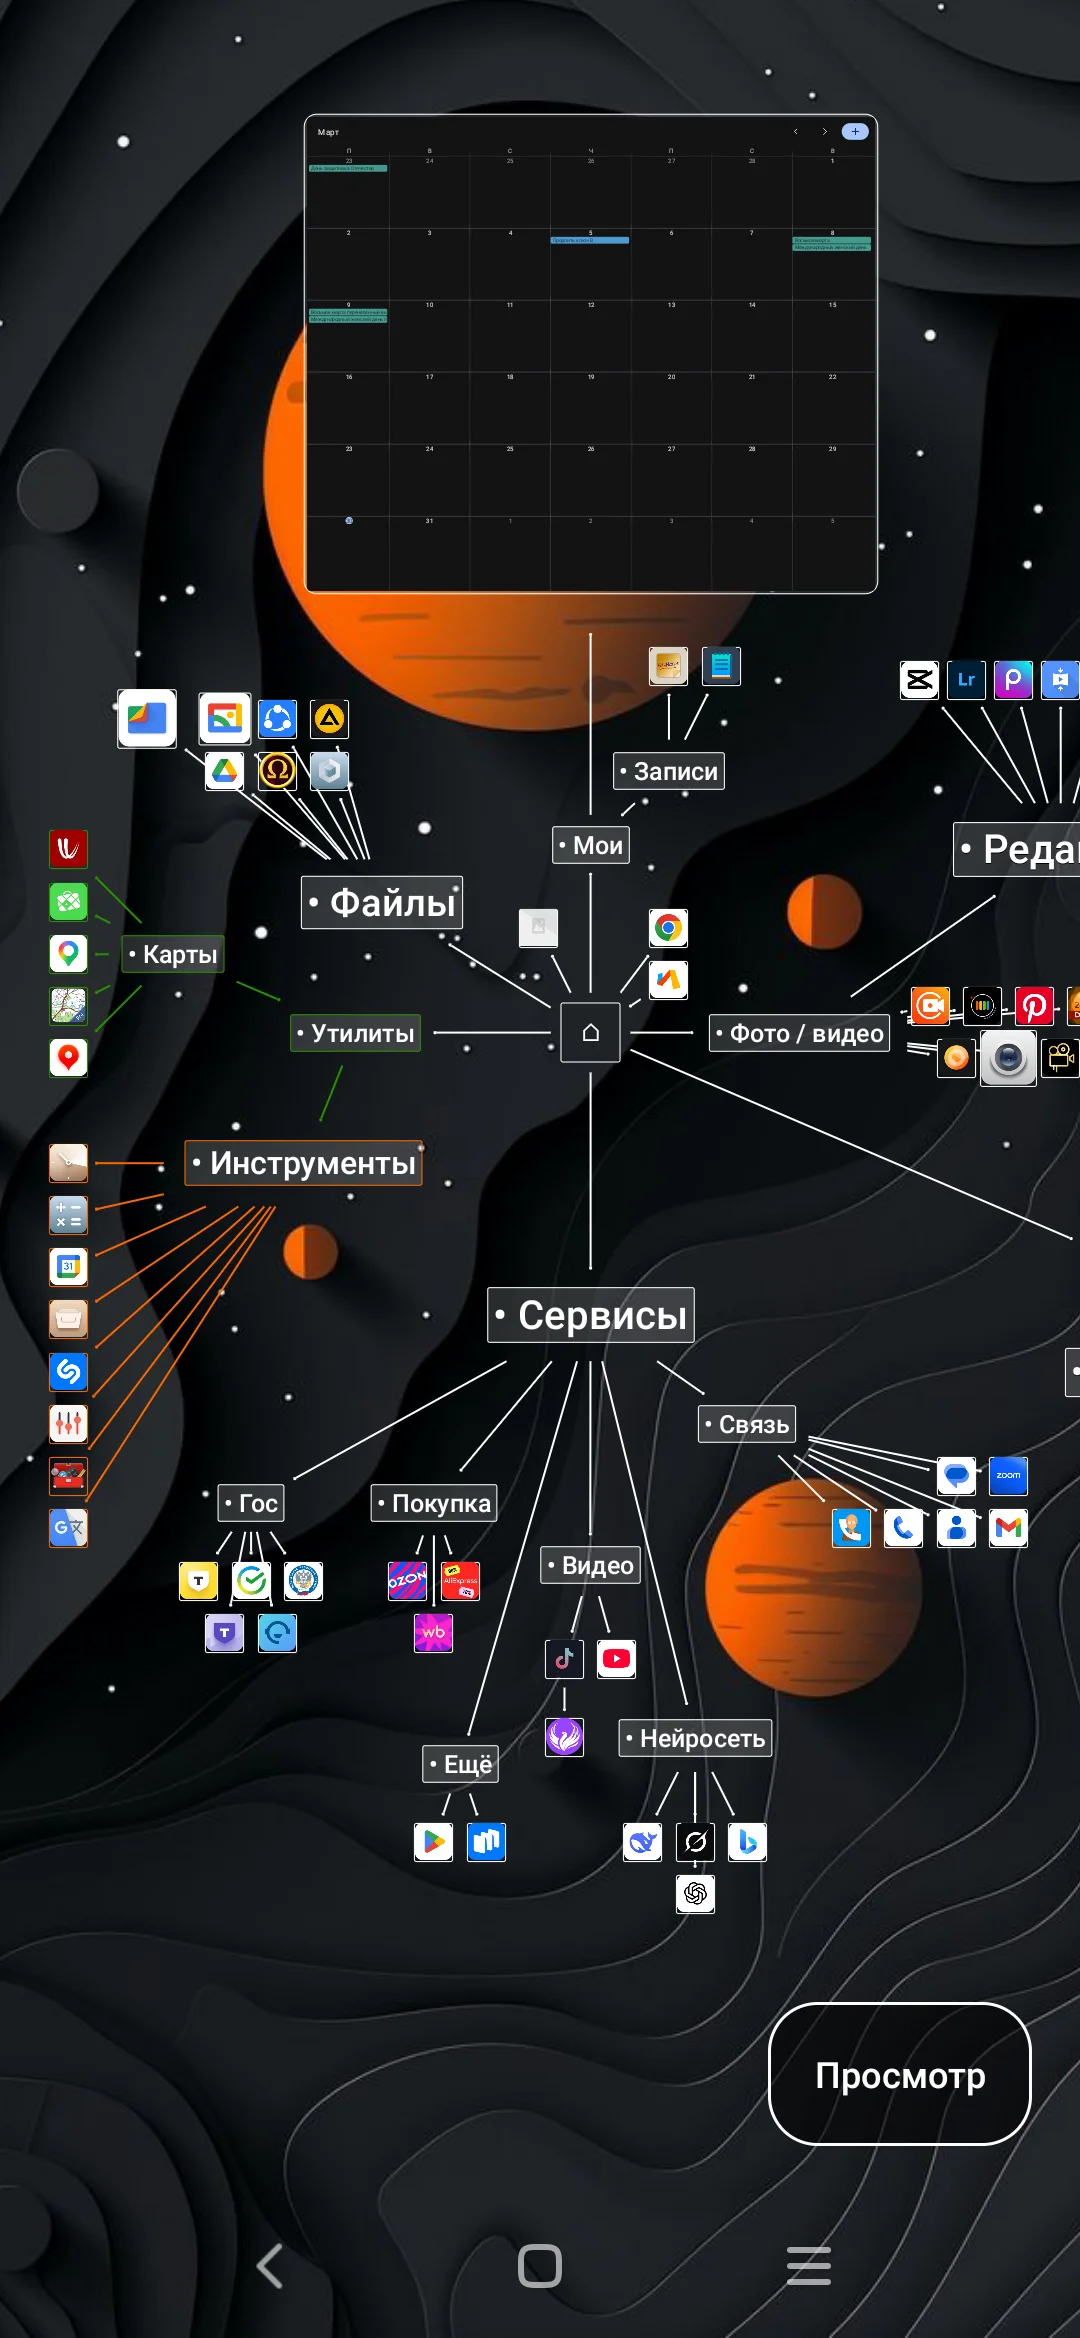Open the yellow T-Bank app icon
This screenshot has width=1080, height=2338.
click(198, 1581)
